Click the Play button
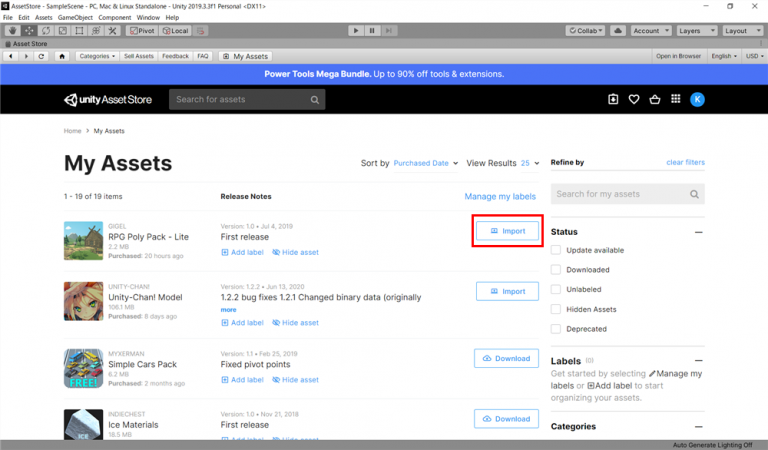768x450 pixels. pyautogui.click(x=356, y=30)
